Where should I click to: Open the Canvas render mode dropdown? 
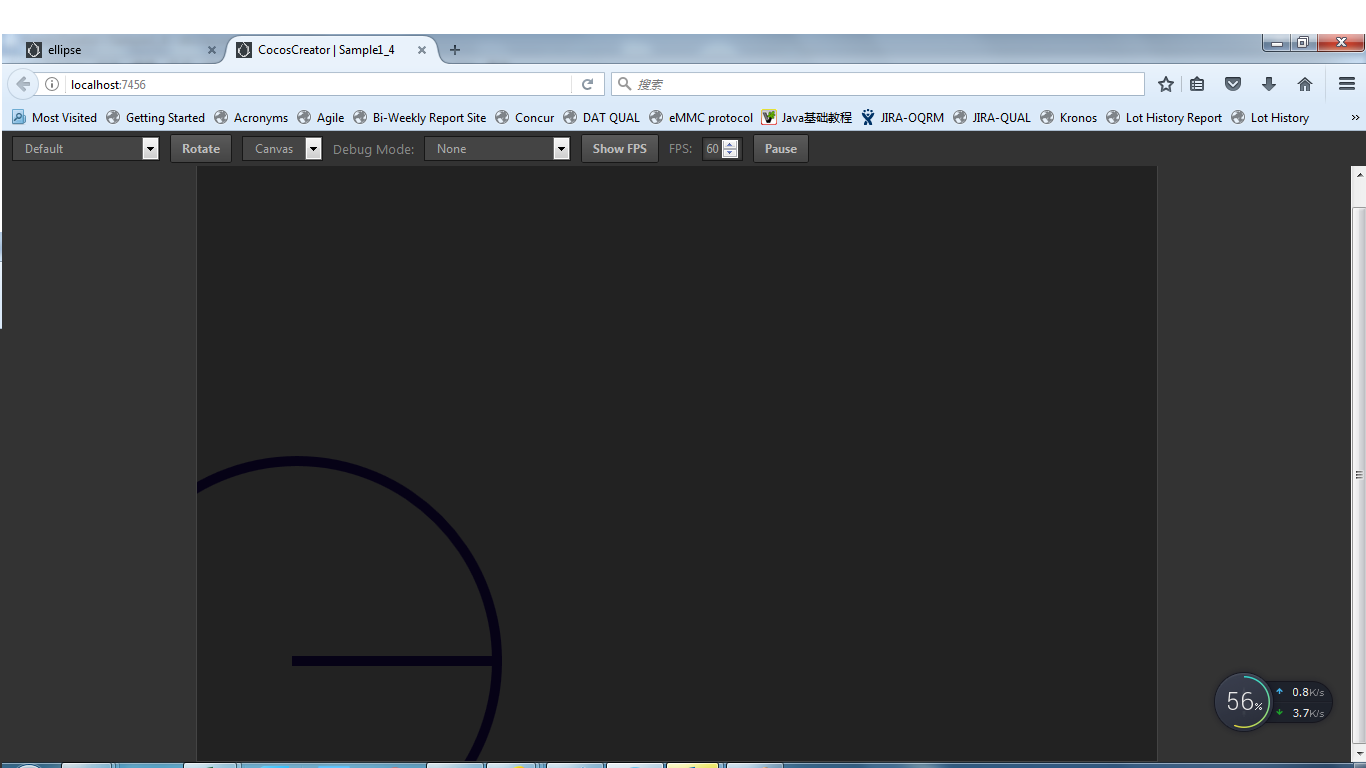pos(282,149)
